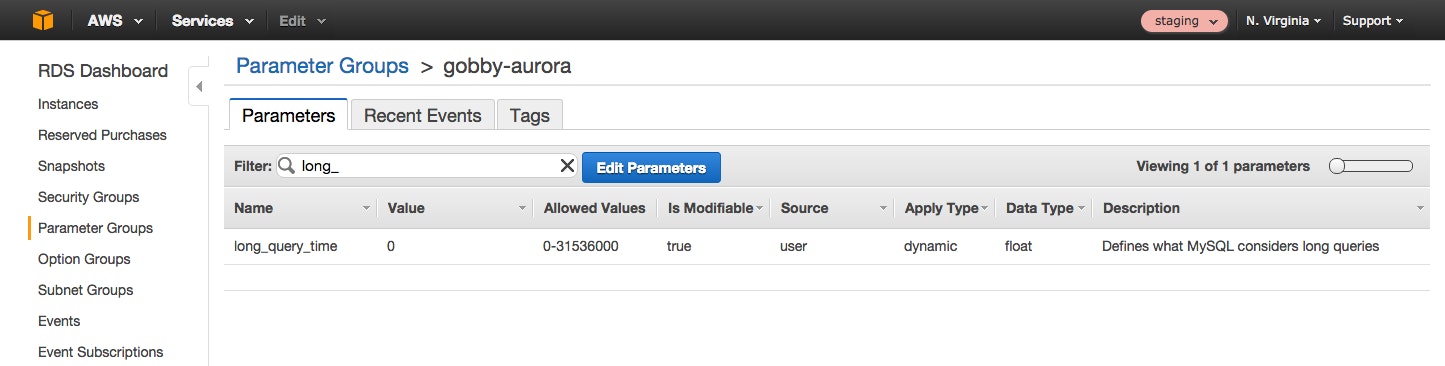This screenshot has width=1445, height=366.
Task: Click the AWS orange cube logo
Action: click(x=43, y=20)
